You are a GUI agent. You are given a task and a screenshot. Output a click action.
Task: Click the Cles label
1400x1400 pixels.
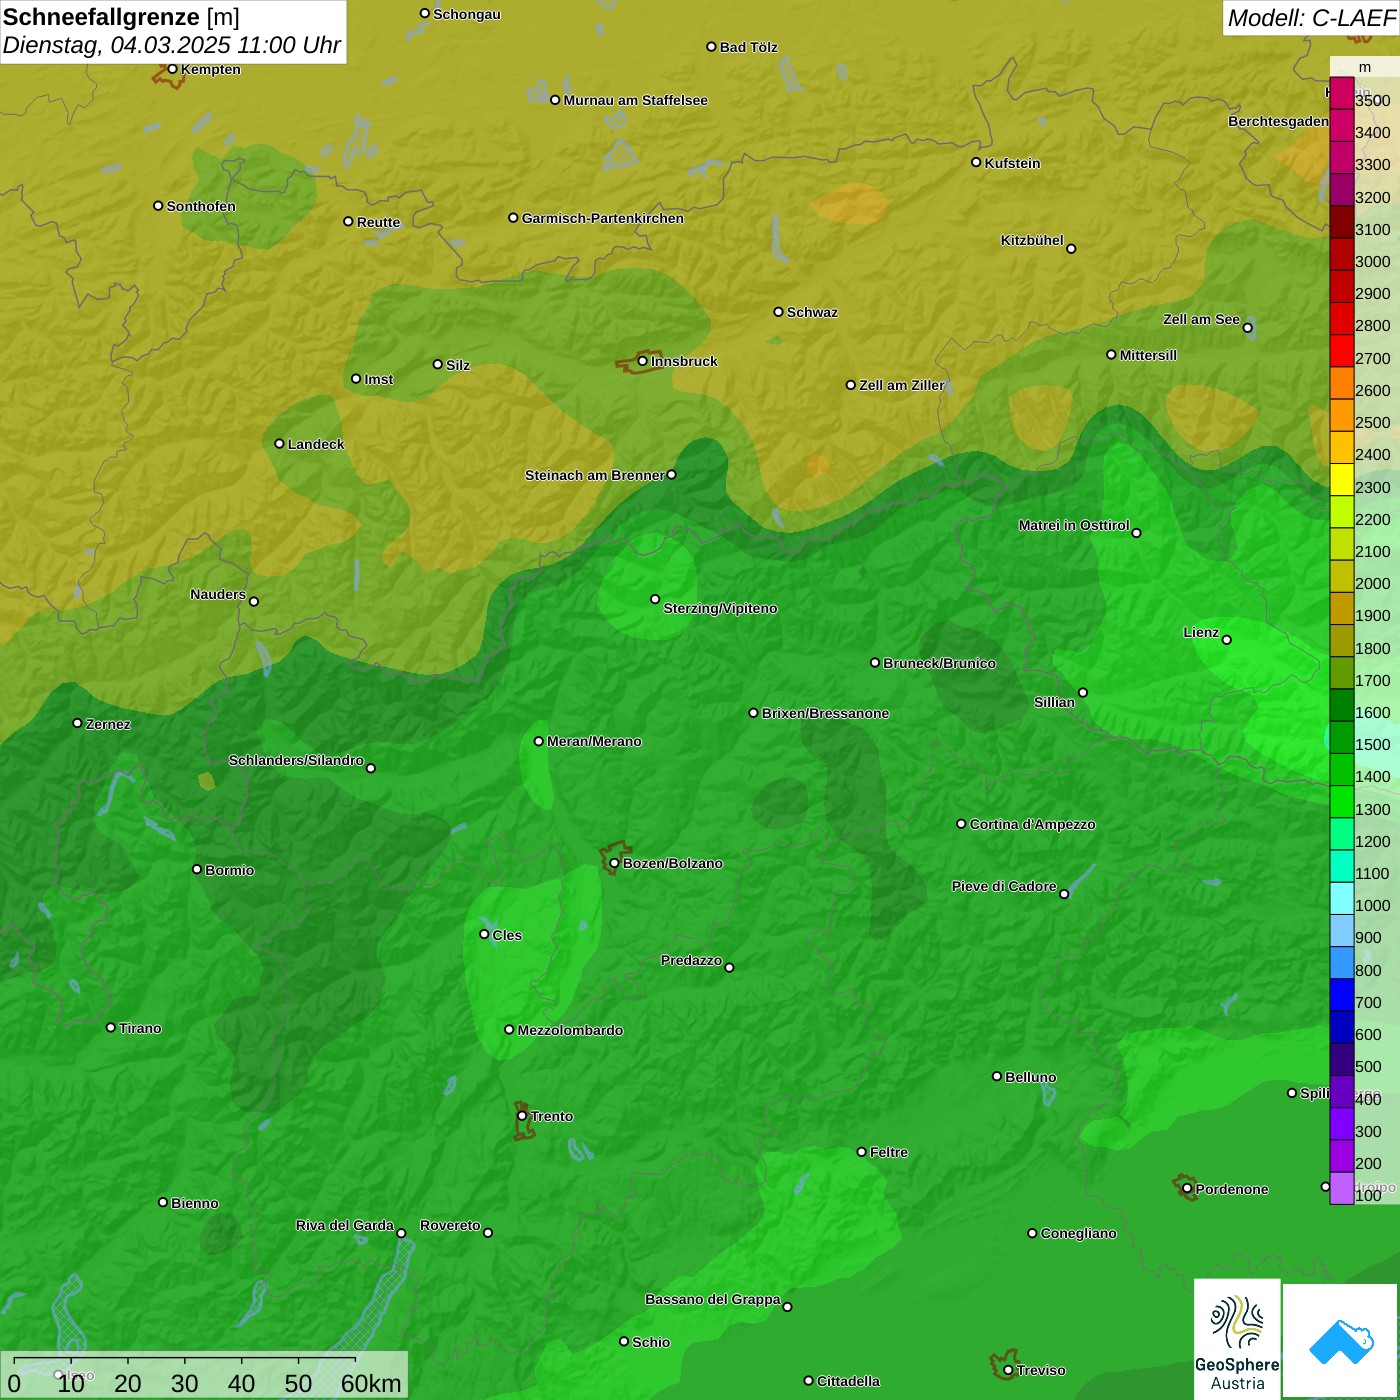[507, 935]
